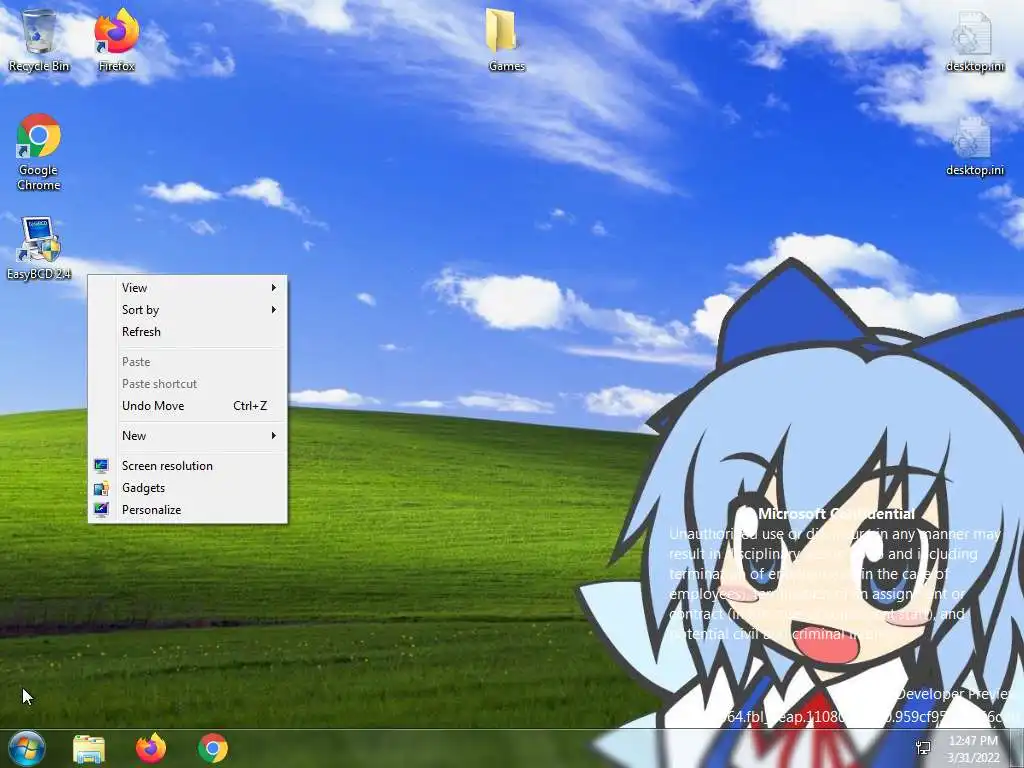Open Windows Explorer from the taskbar
Image resolution: width=1024 pixels, height=768 pixels.
[89, 749]
